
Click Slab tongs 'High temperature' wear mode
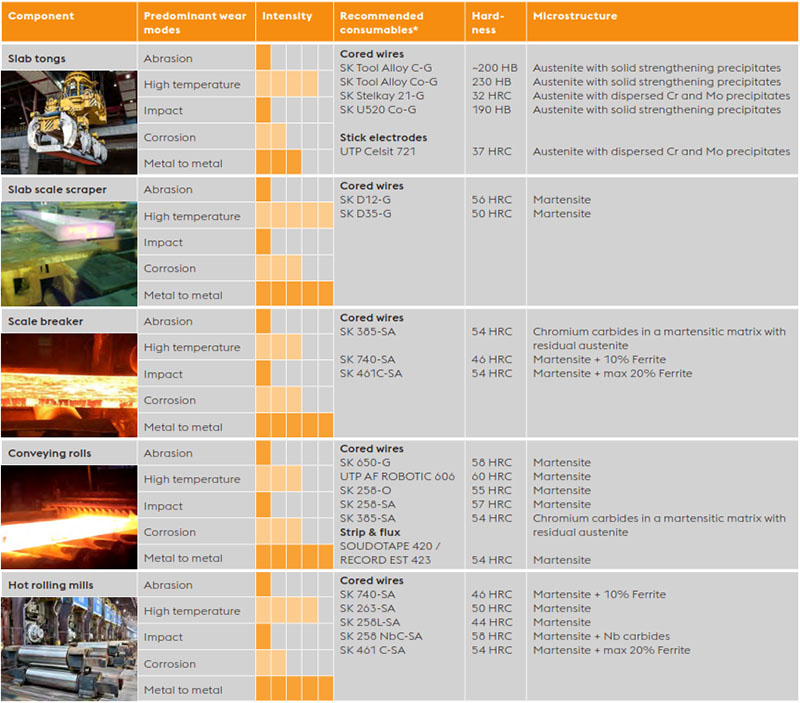pyautogui.click(x=192, y=84)
